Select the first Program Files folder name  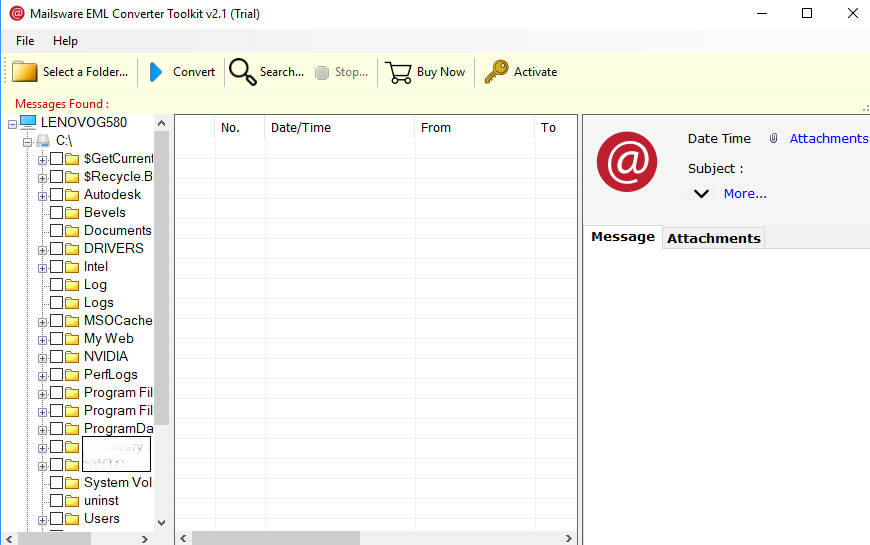pyautogui.click(x=118, y=392)
